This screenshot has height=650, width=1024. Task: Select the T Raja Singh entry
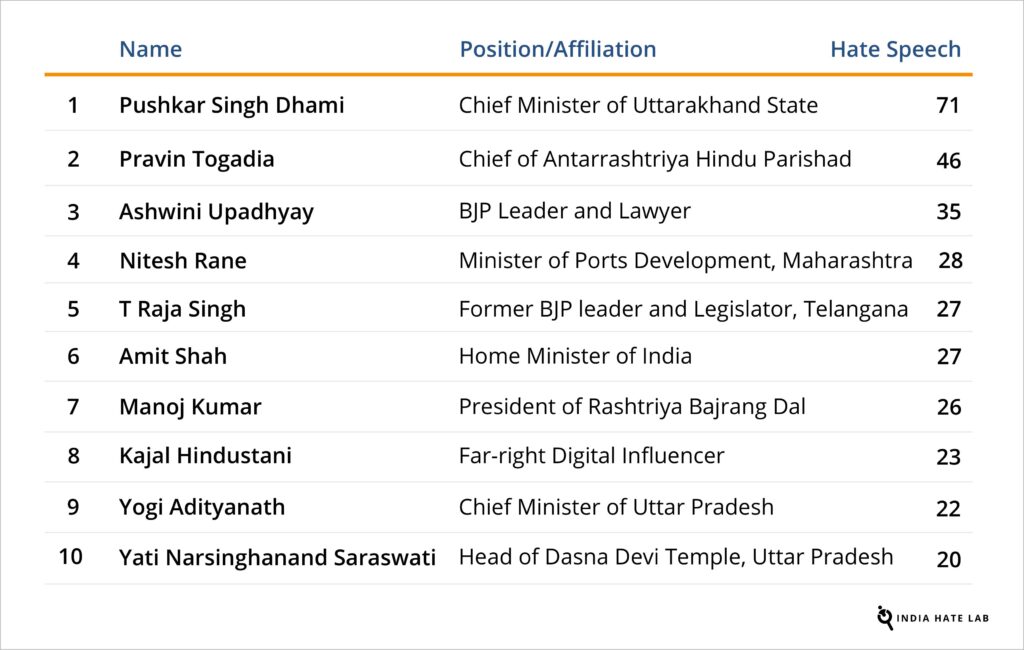point(182,309)
